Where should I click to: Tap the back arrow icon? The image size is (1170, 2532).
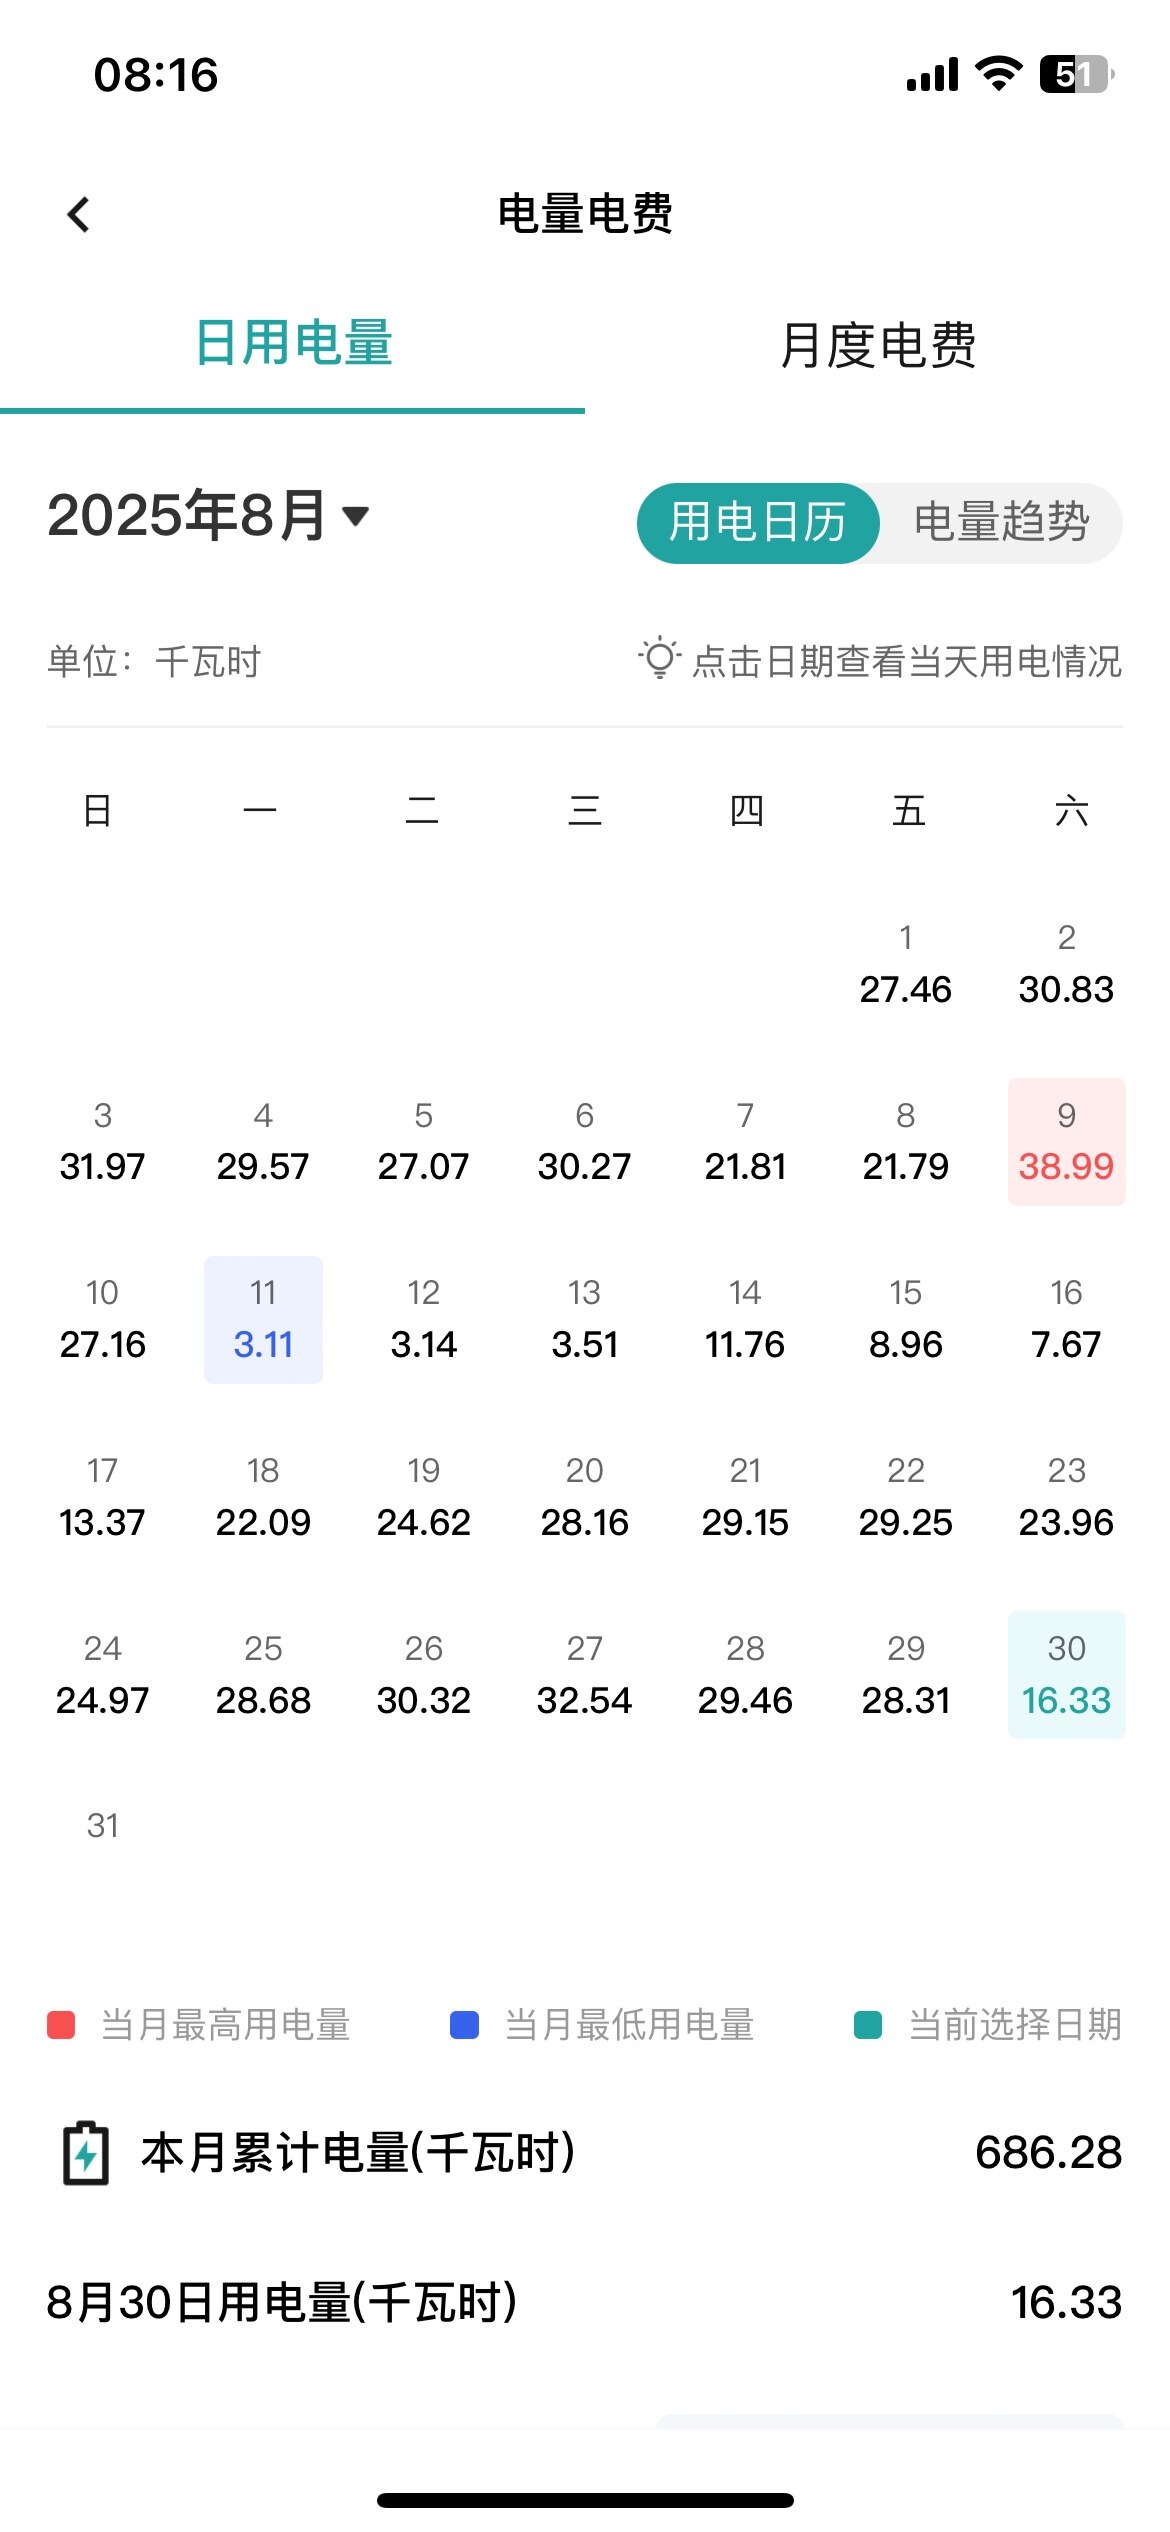78,214
